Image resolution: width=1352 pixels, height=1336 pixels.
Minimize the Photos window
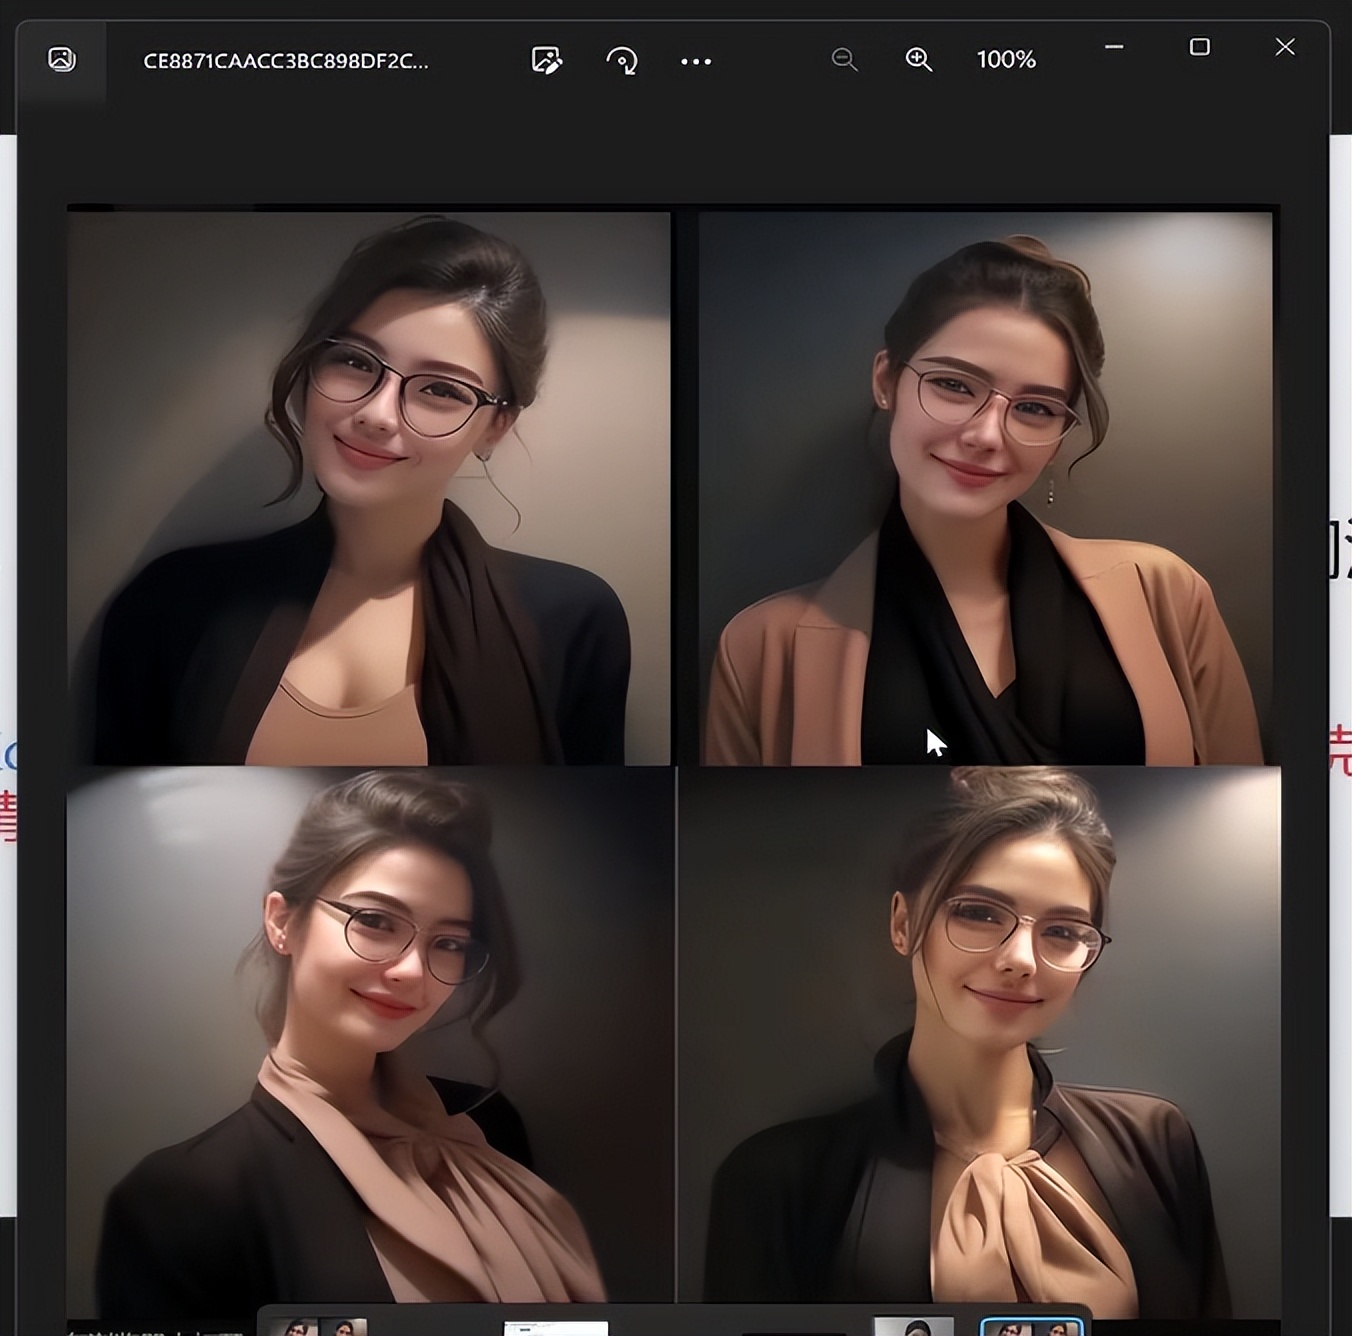[x=1114, y=47]
